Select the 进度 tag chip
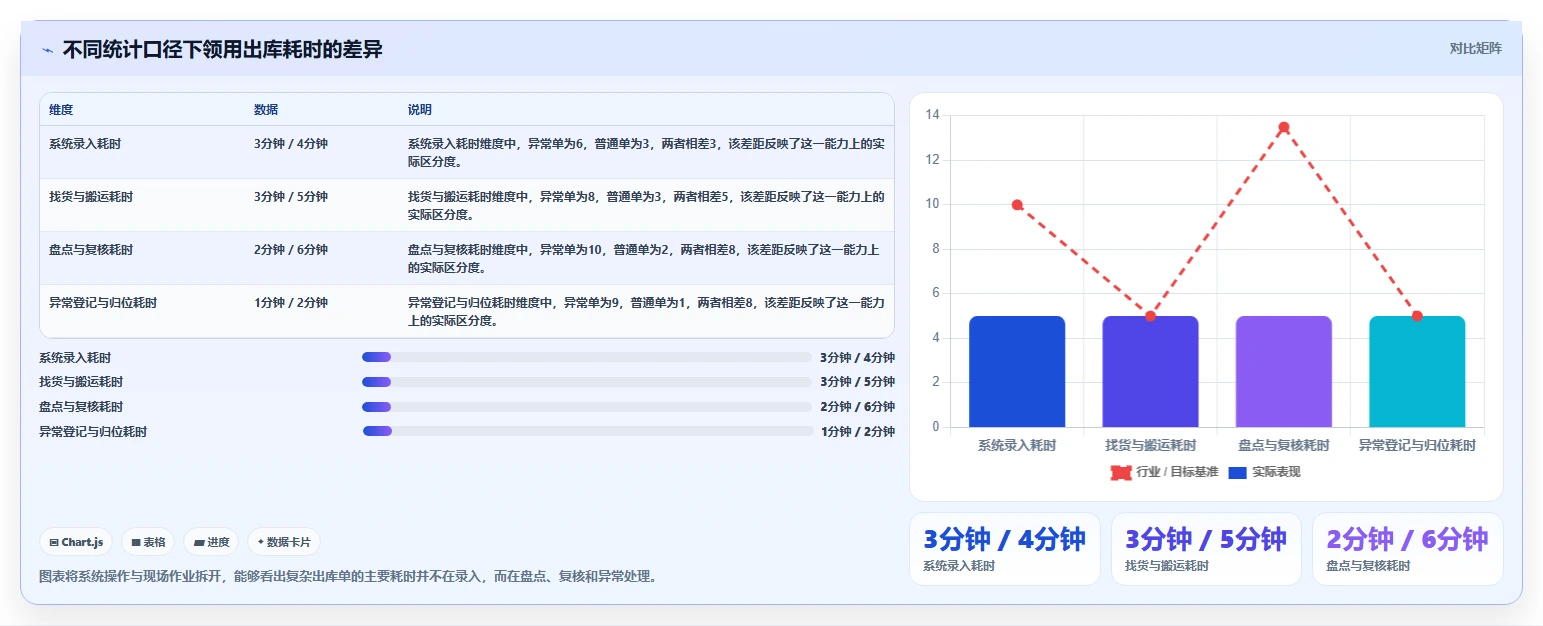This screenshot has width=1543, height=626. 211,542
